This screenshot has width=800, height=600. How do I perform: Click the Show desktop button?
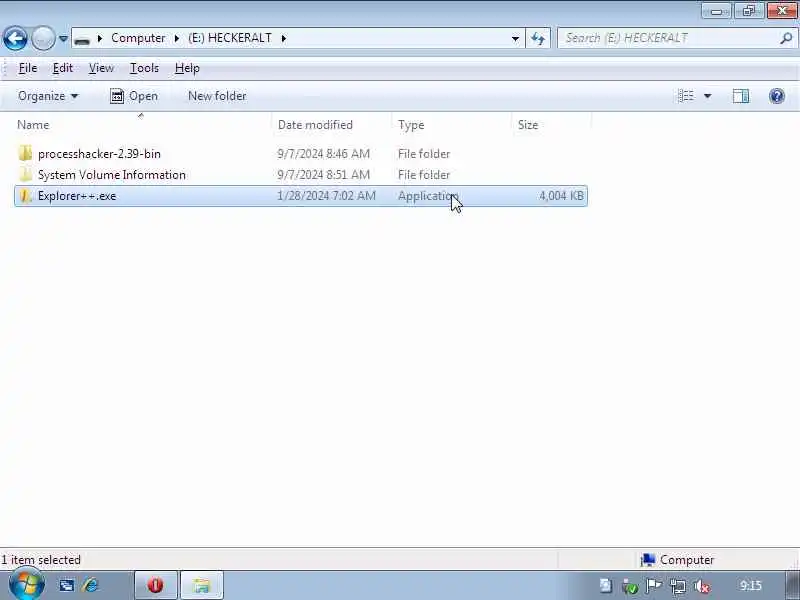pyautogui.click(x=792, y=585)
